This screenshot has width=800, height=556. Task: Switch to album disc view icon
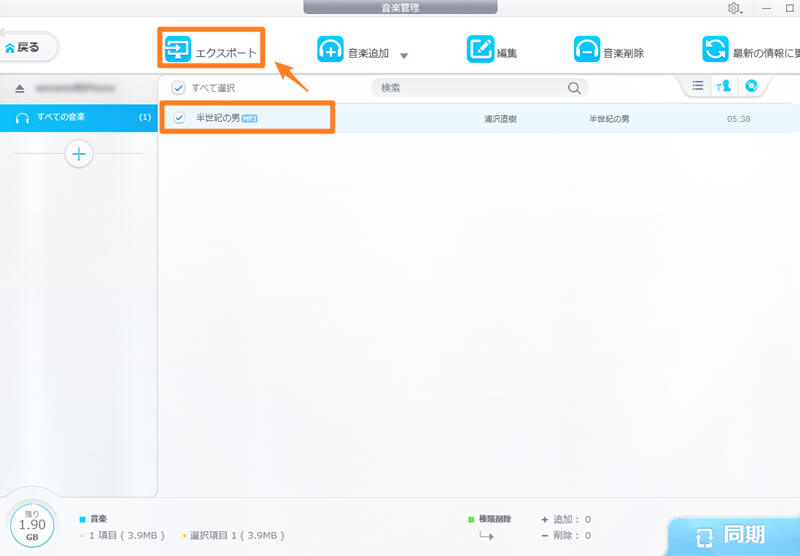[750, 87]
